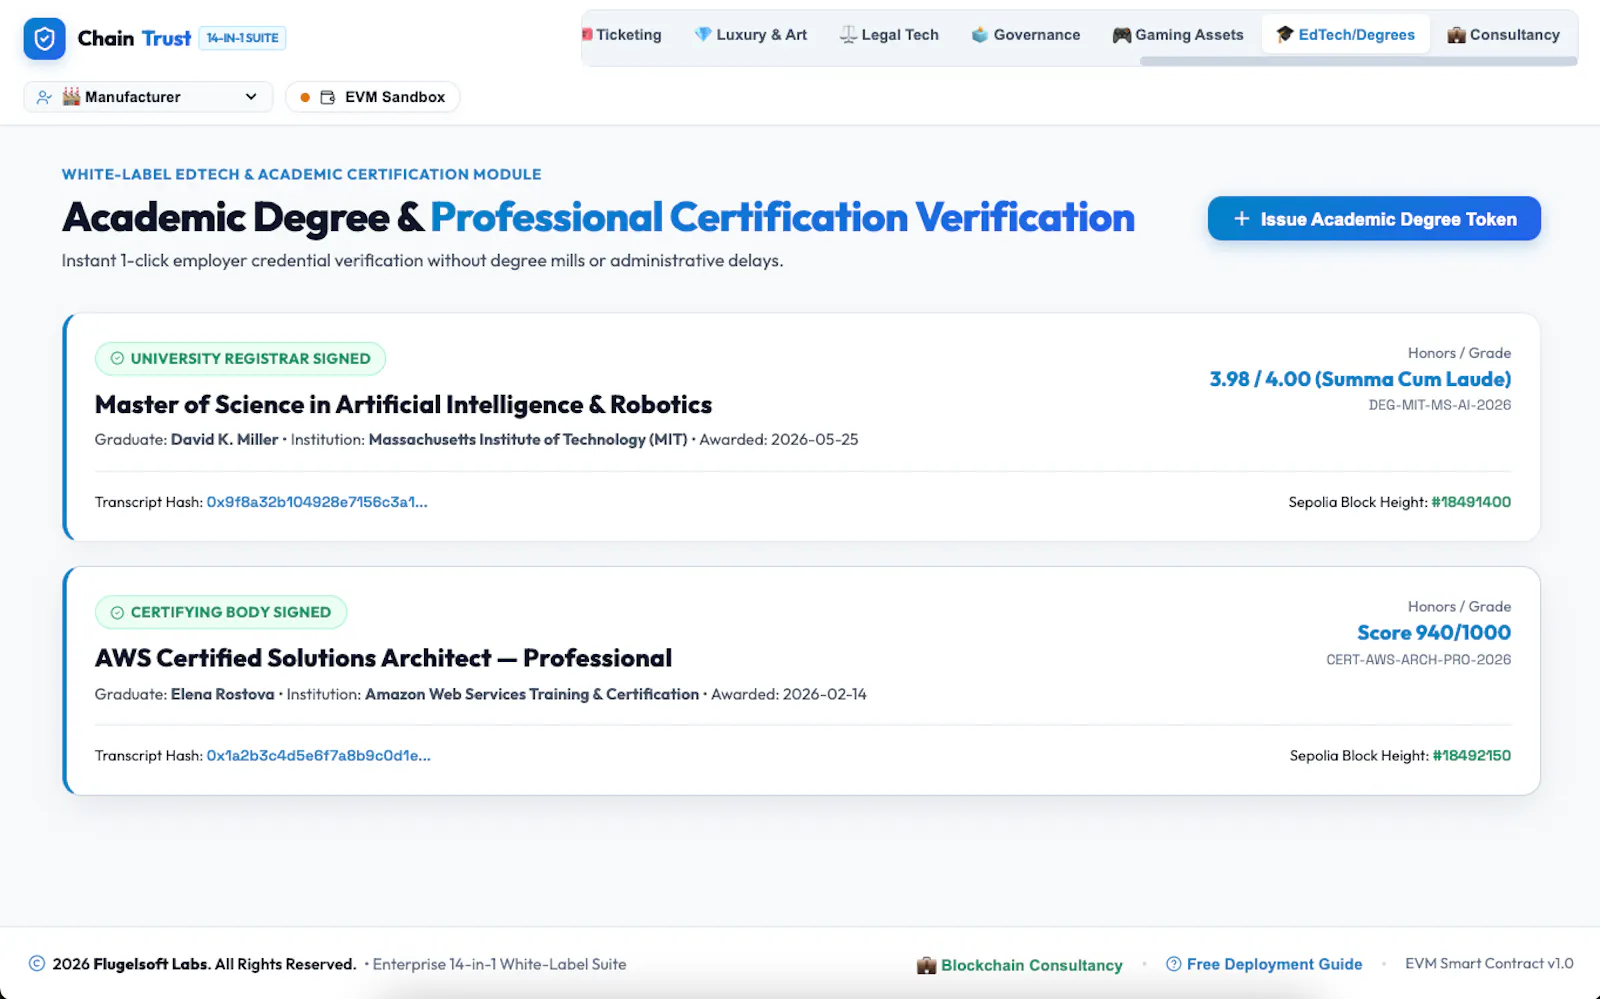1600x999 pixels.
Task: Click transcript hash 0x1a2b3c4d5e6f7a8b9c0d1e...
Action: click(319, 756)
